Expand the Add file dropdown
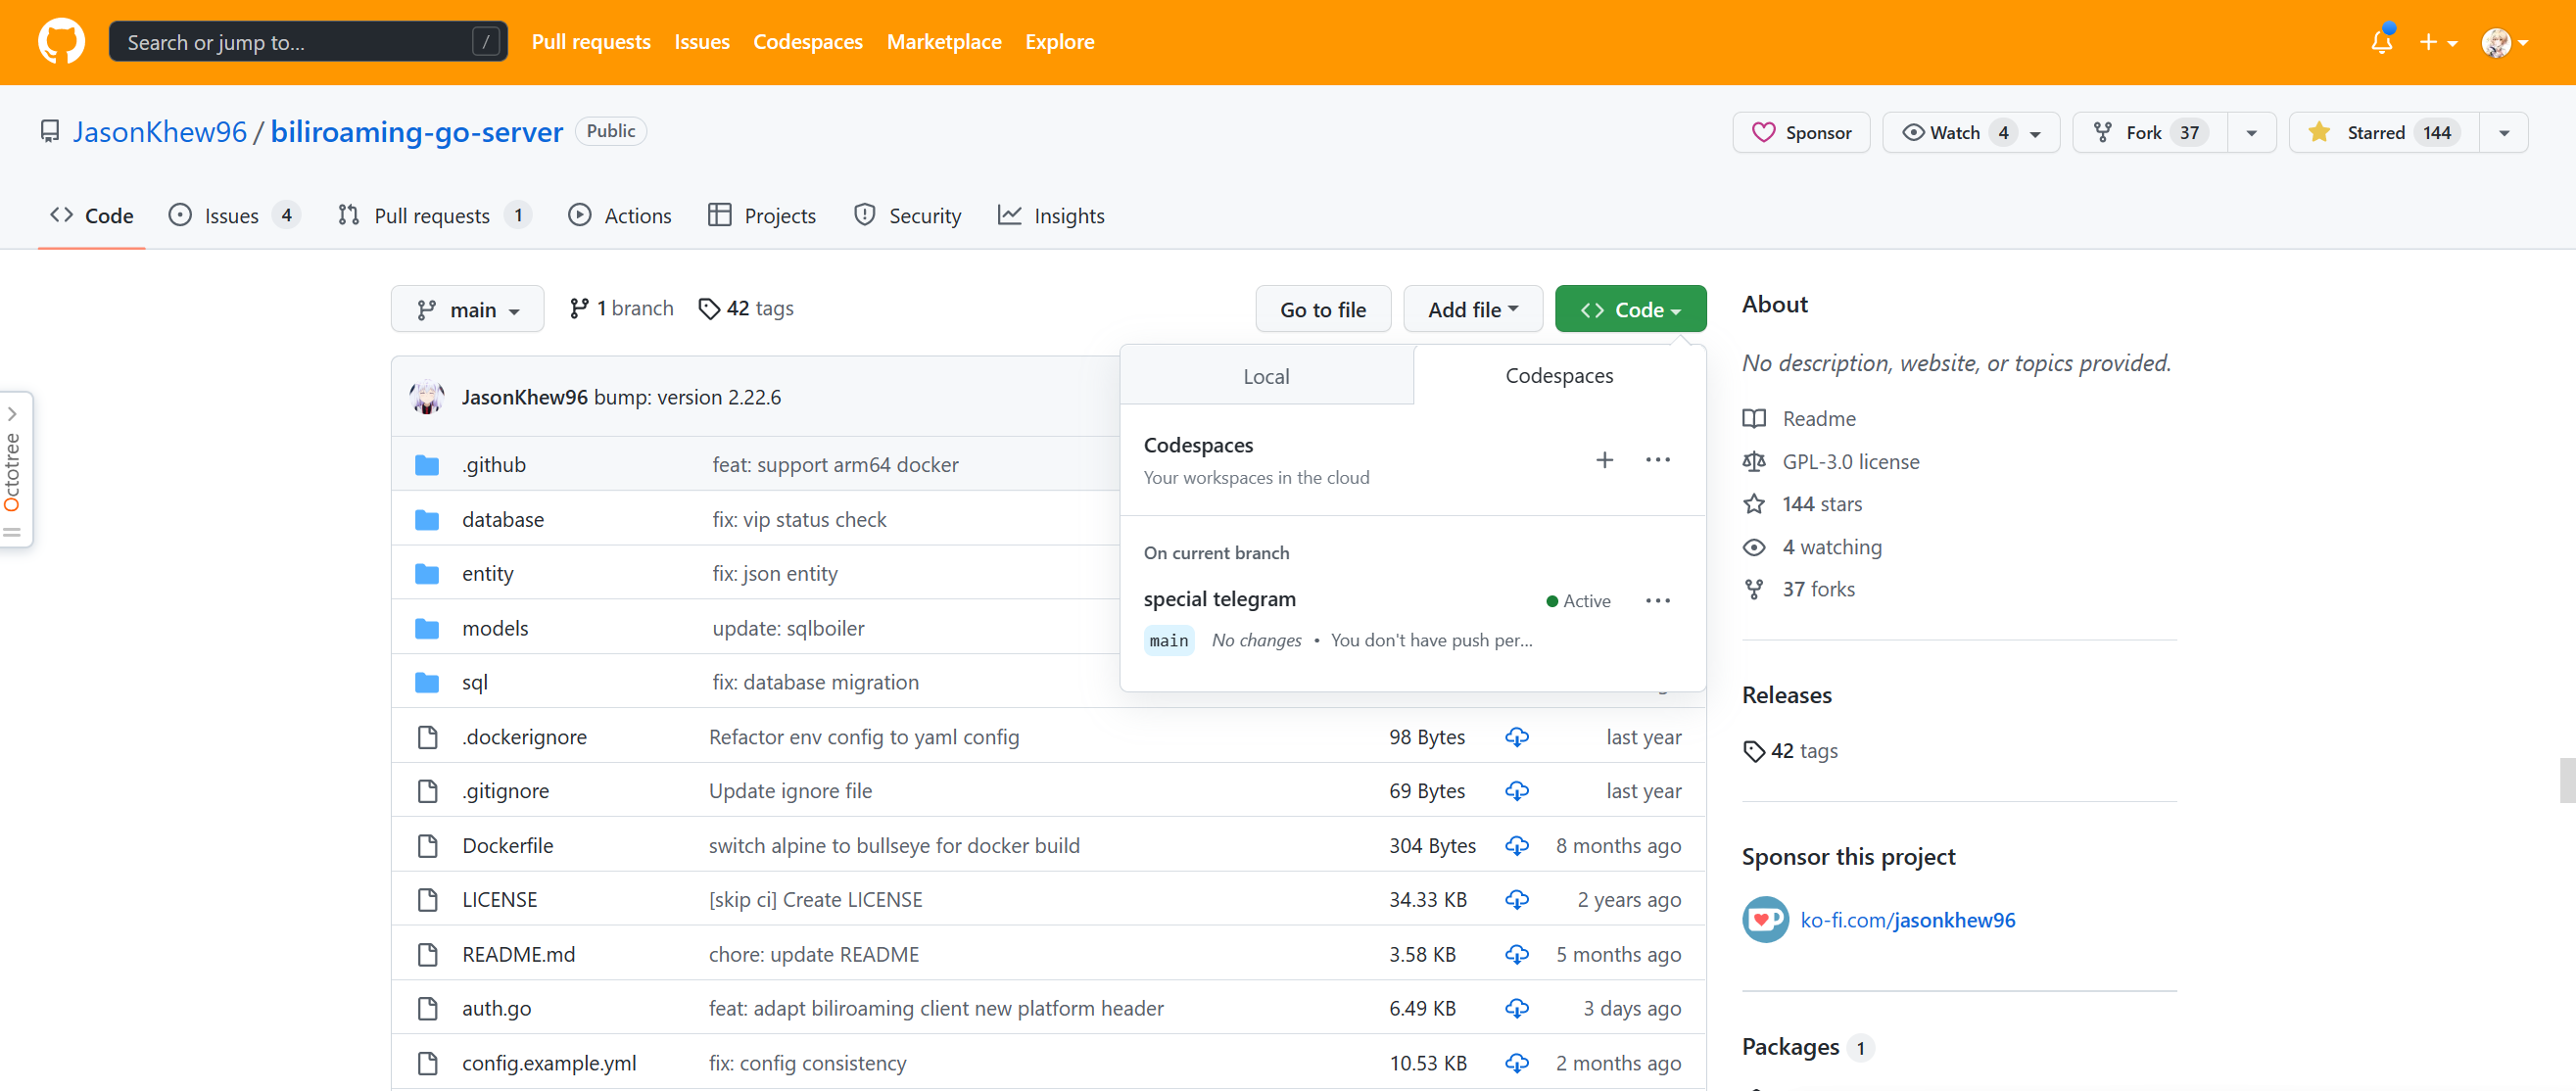 [1472, 310]
